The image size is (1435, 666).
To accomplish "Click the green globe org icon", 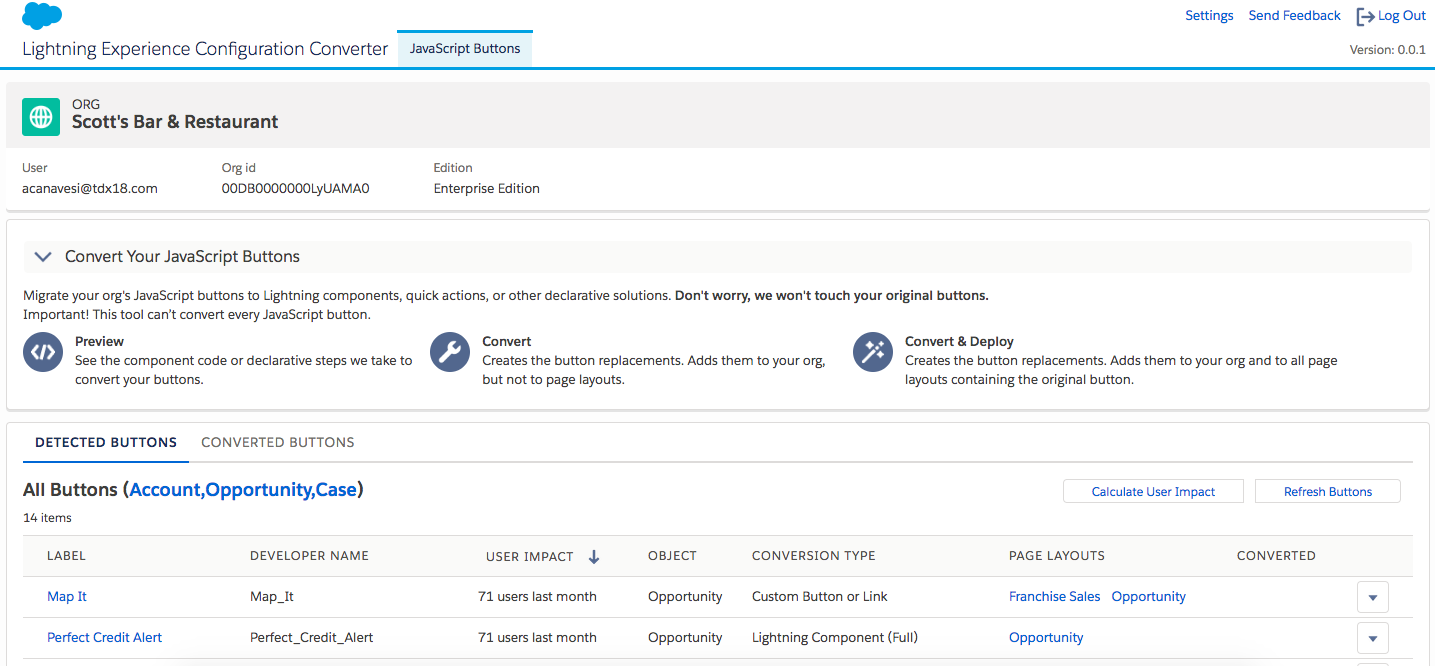I will pyautogui.click(x=41, y=117).
